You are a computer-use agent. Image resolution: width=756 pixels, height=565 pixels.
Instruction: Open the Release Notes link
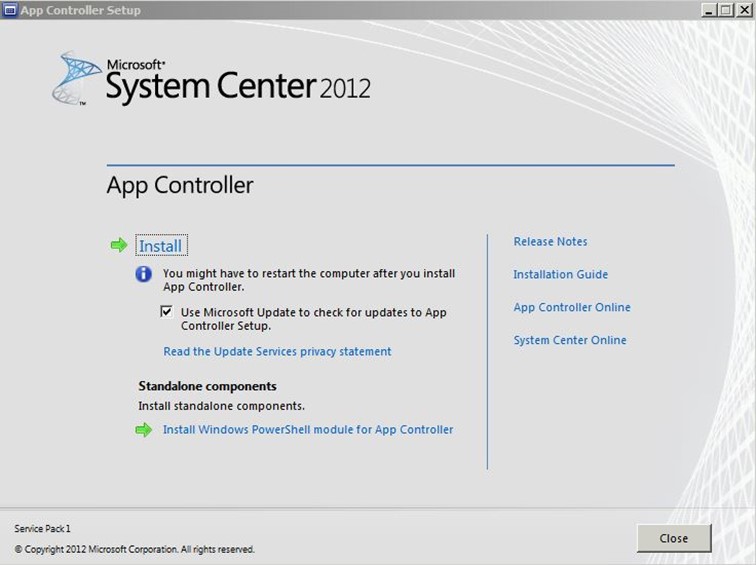(x=550, y=242)
